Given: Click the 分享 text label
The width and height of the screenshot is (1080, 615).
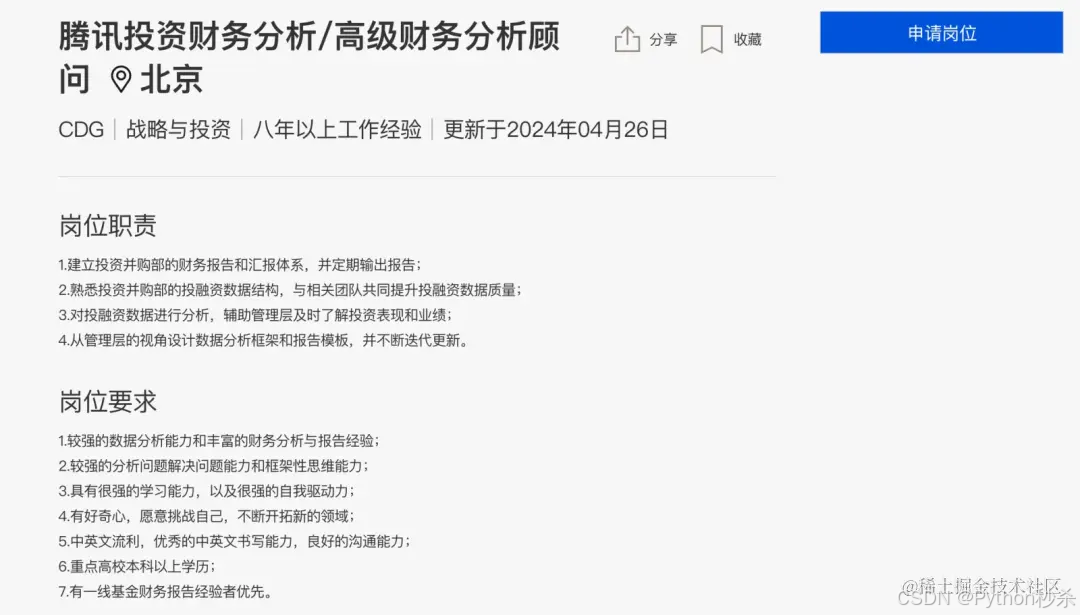Looking at the screenshot, I should coord(663,40).
